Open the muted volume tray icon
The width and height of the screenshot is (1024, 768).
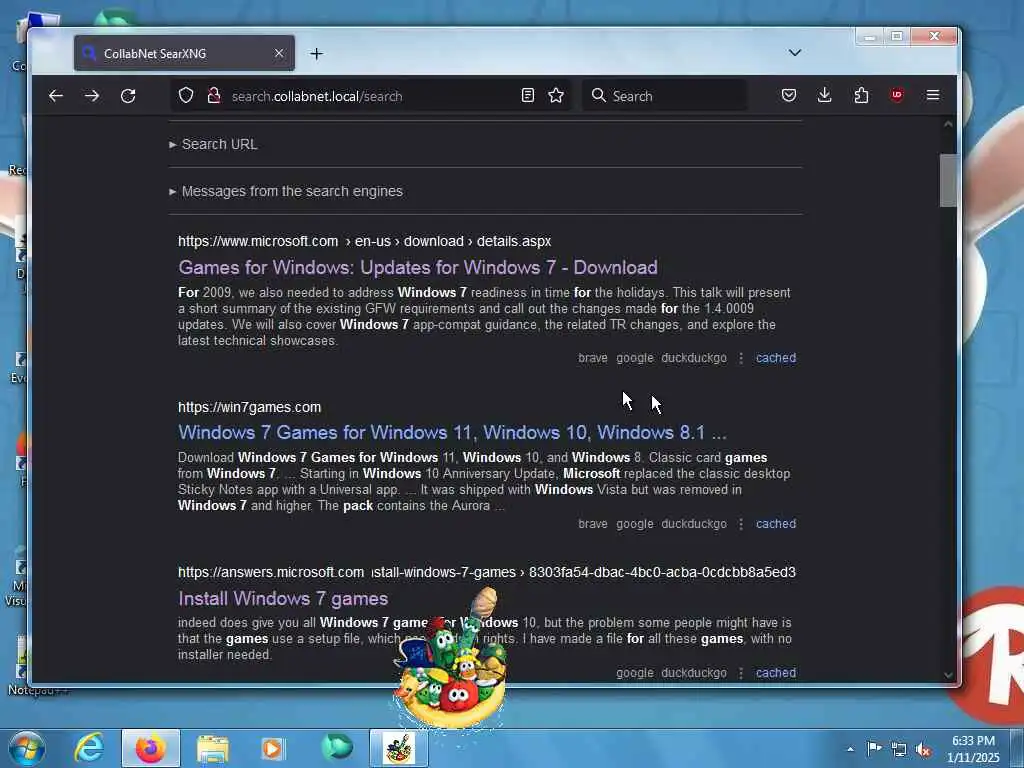(923, 750)
